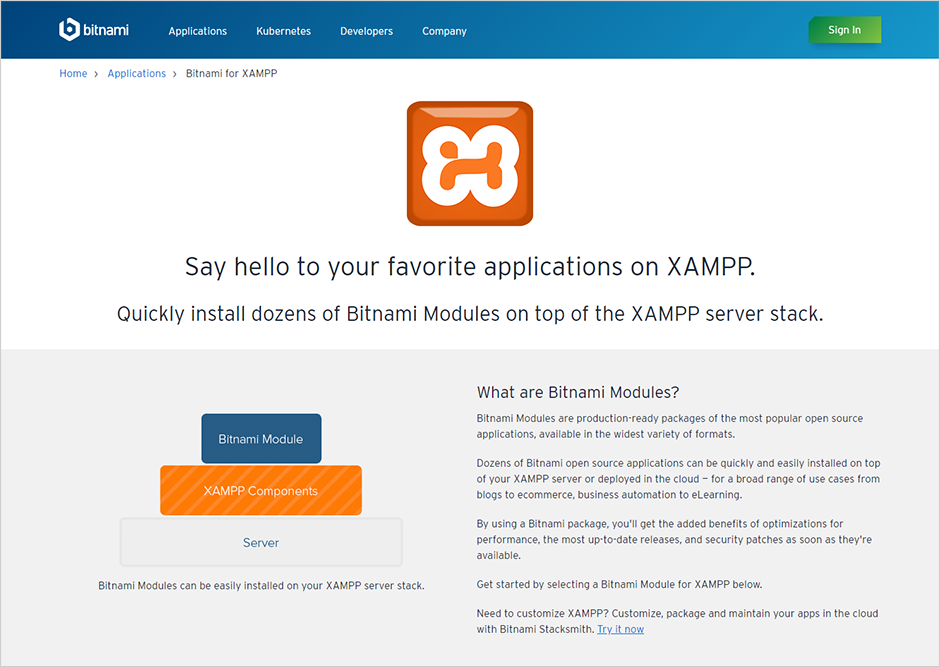The image size is (940, 667).
Task: Follow the 'Try it now' Stacksmith link
Action: tap(620, 629)
